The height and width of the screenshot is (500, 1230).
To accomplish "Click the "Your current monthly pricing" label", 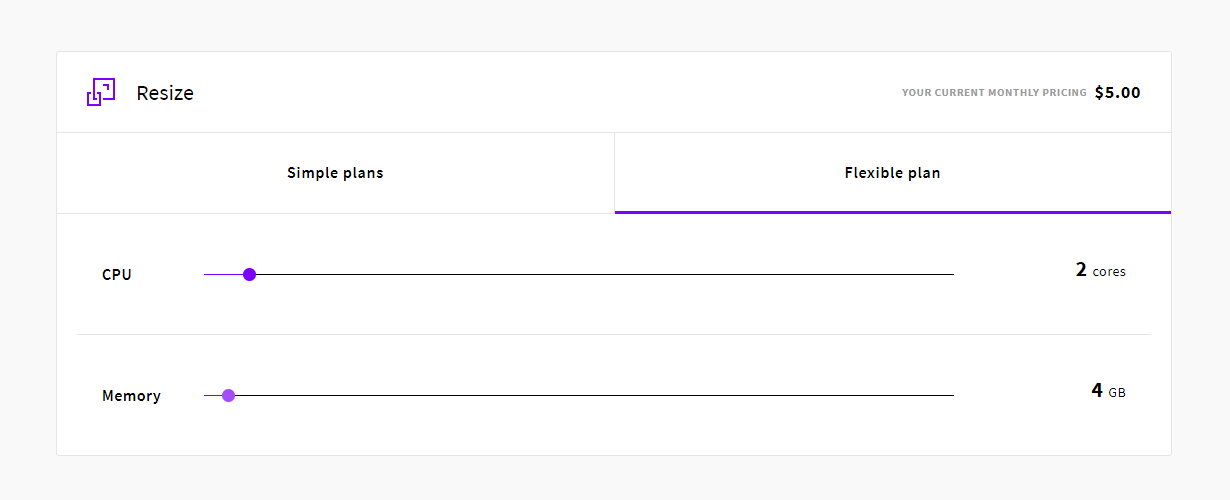I will [994, 93].
